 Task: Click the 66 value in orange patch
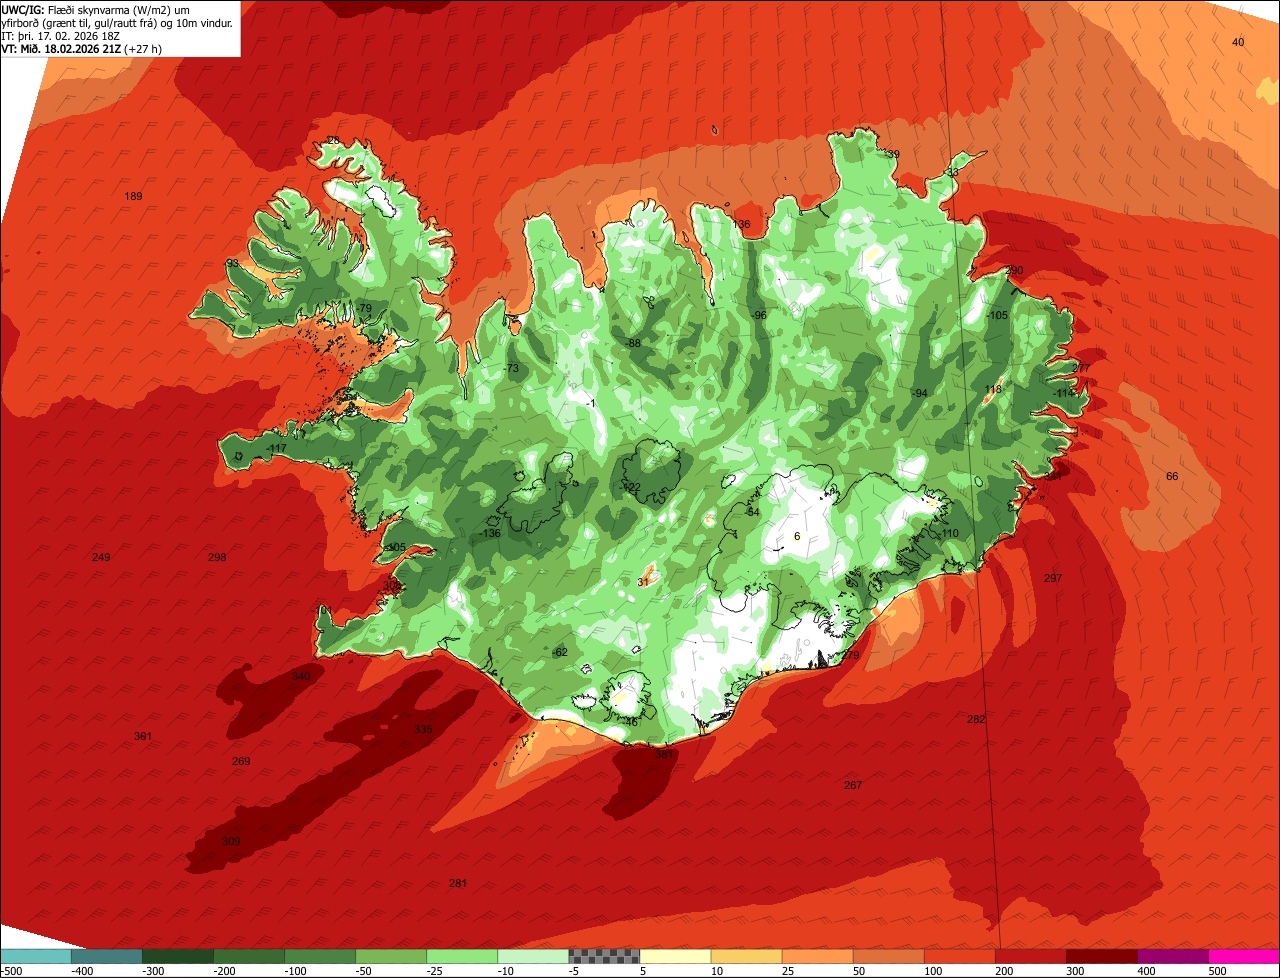pyautogui.click(x=1172, y=476)
